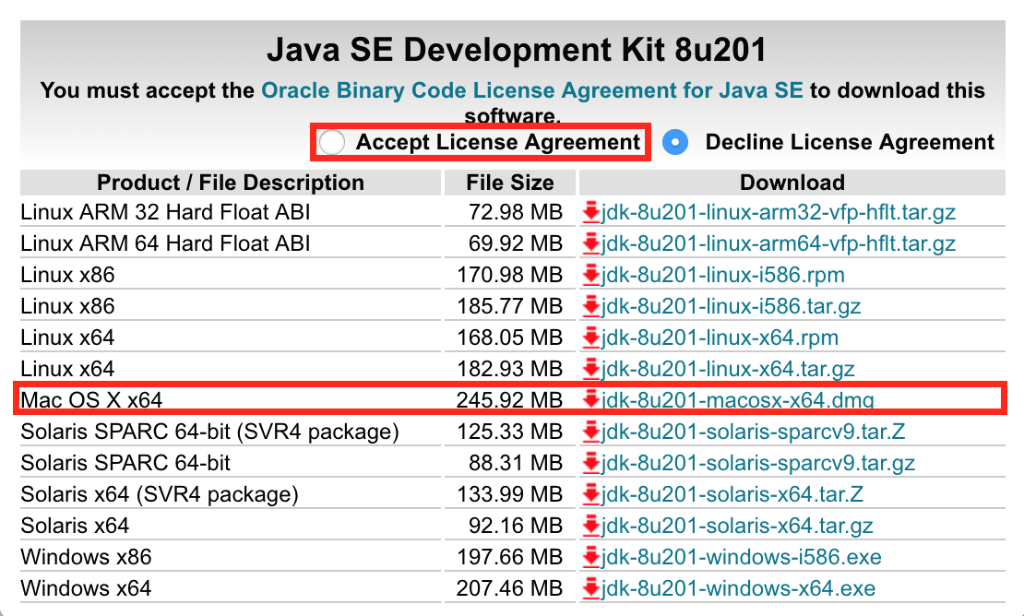Click the Linux ARM 32 Hard Float ABI text
This screenshot has height=616, width=1024.
(165, 212)
